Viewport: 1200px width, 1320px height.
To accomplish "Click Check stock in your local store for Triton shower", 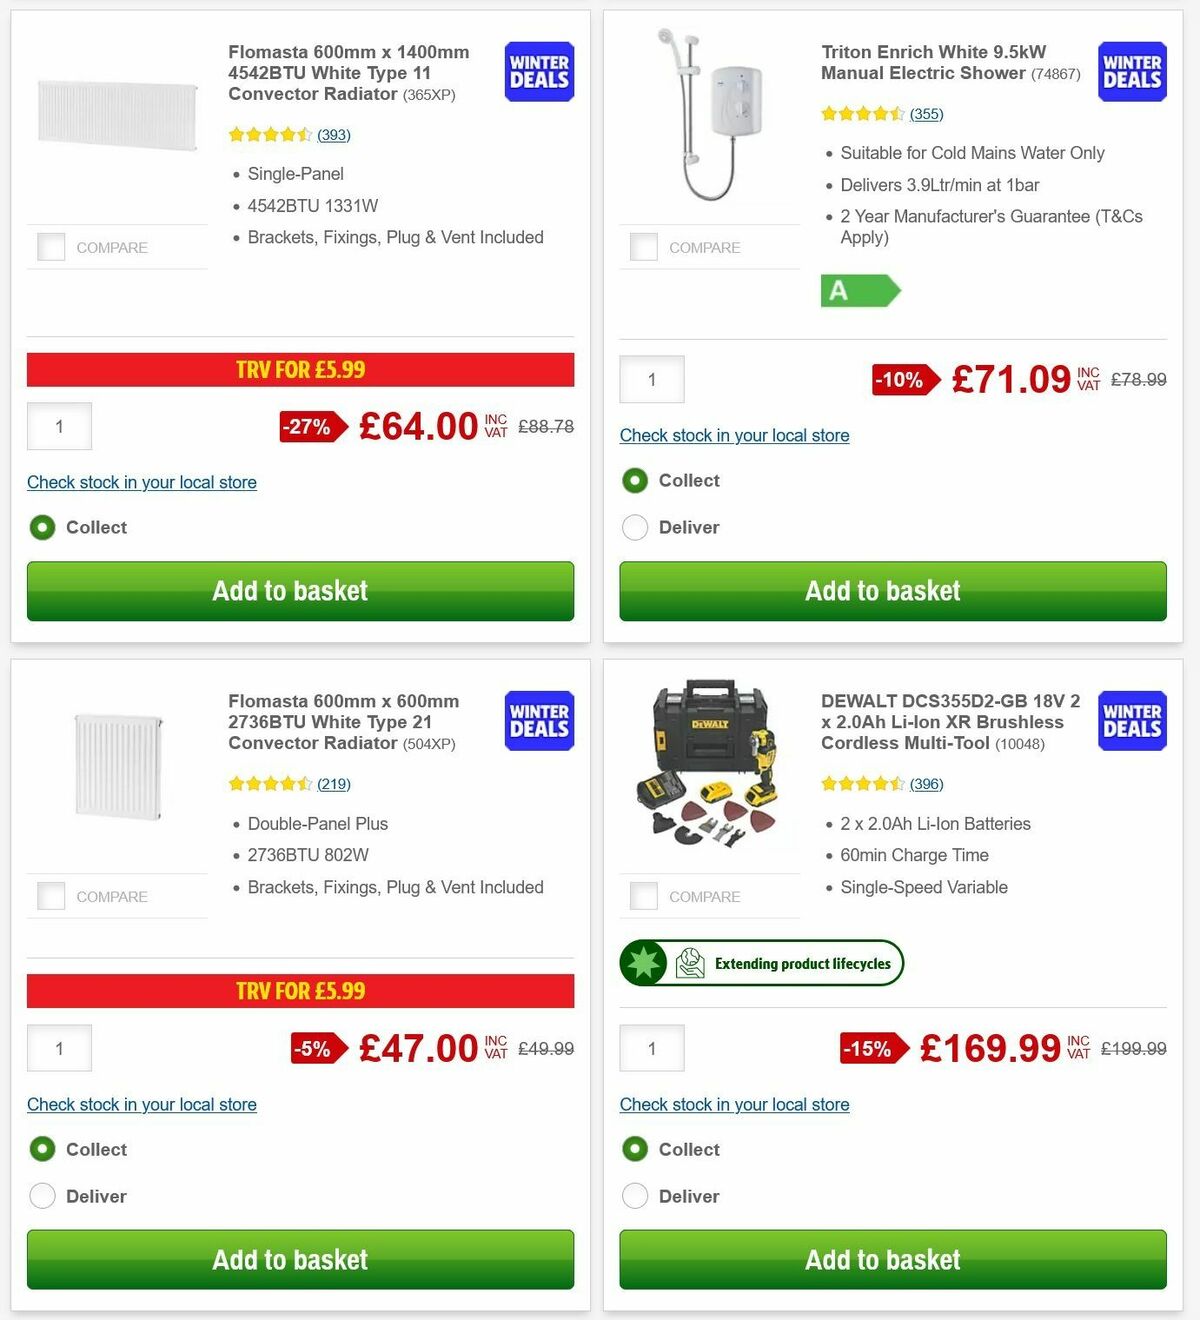I will pos(734,435).
